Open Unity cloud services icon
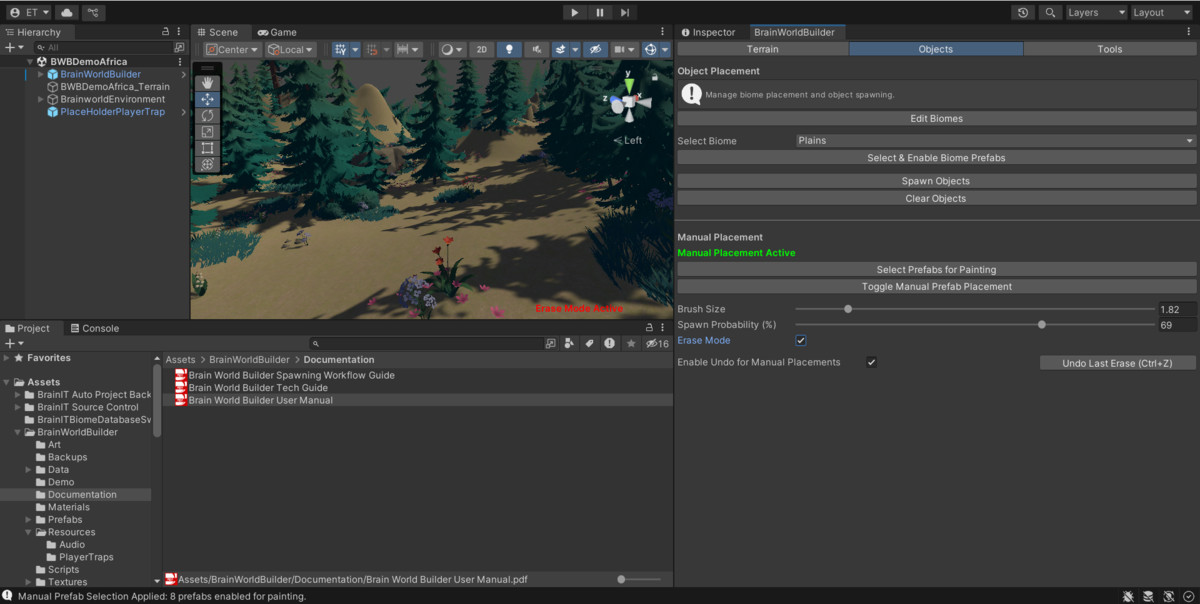This screenshot has width=1200, height=604. (66, 12)
